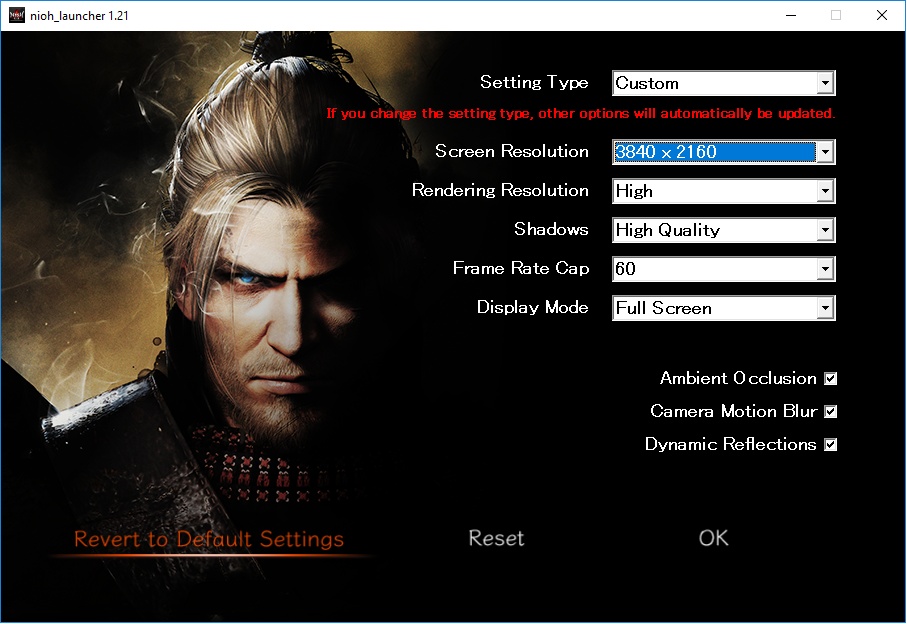Click the nioh_launcher 1.21 window title

point(79,16)
